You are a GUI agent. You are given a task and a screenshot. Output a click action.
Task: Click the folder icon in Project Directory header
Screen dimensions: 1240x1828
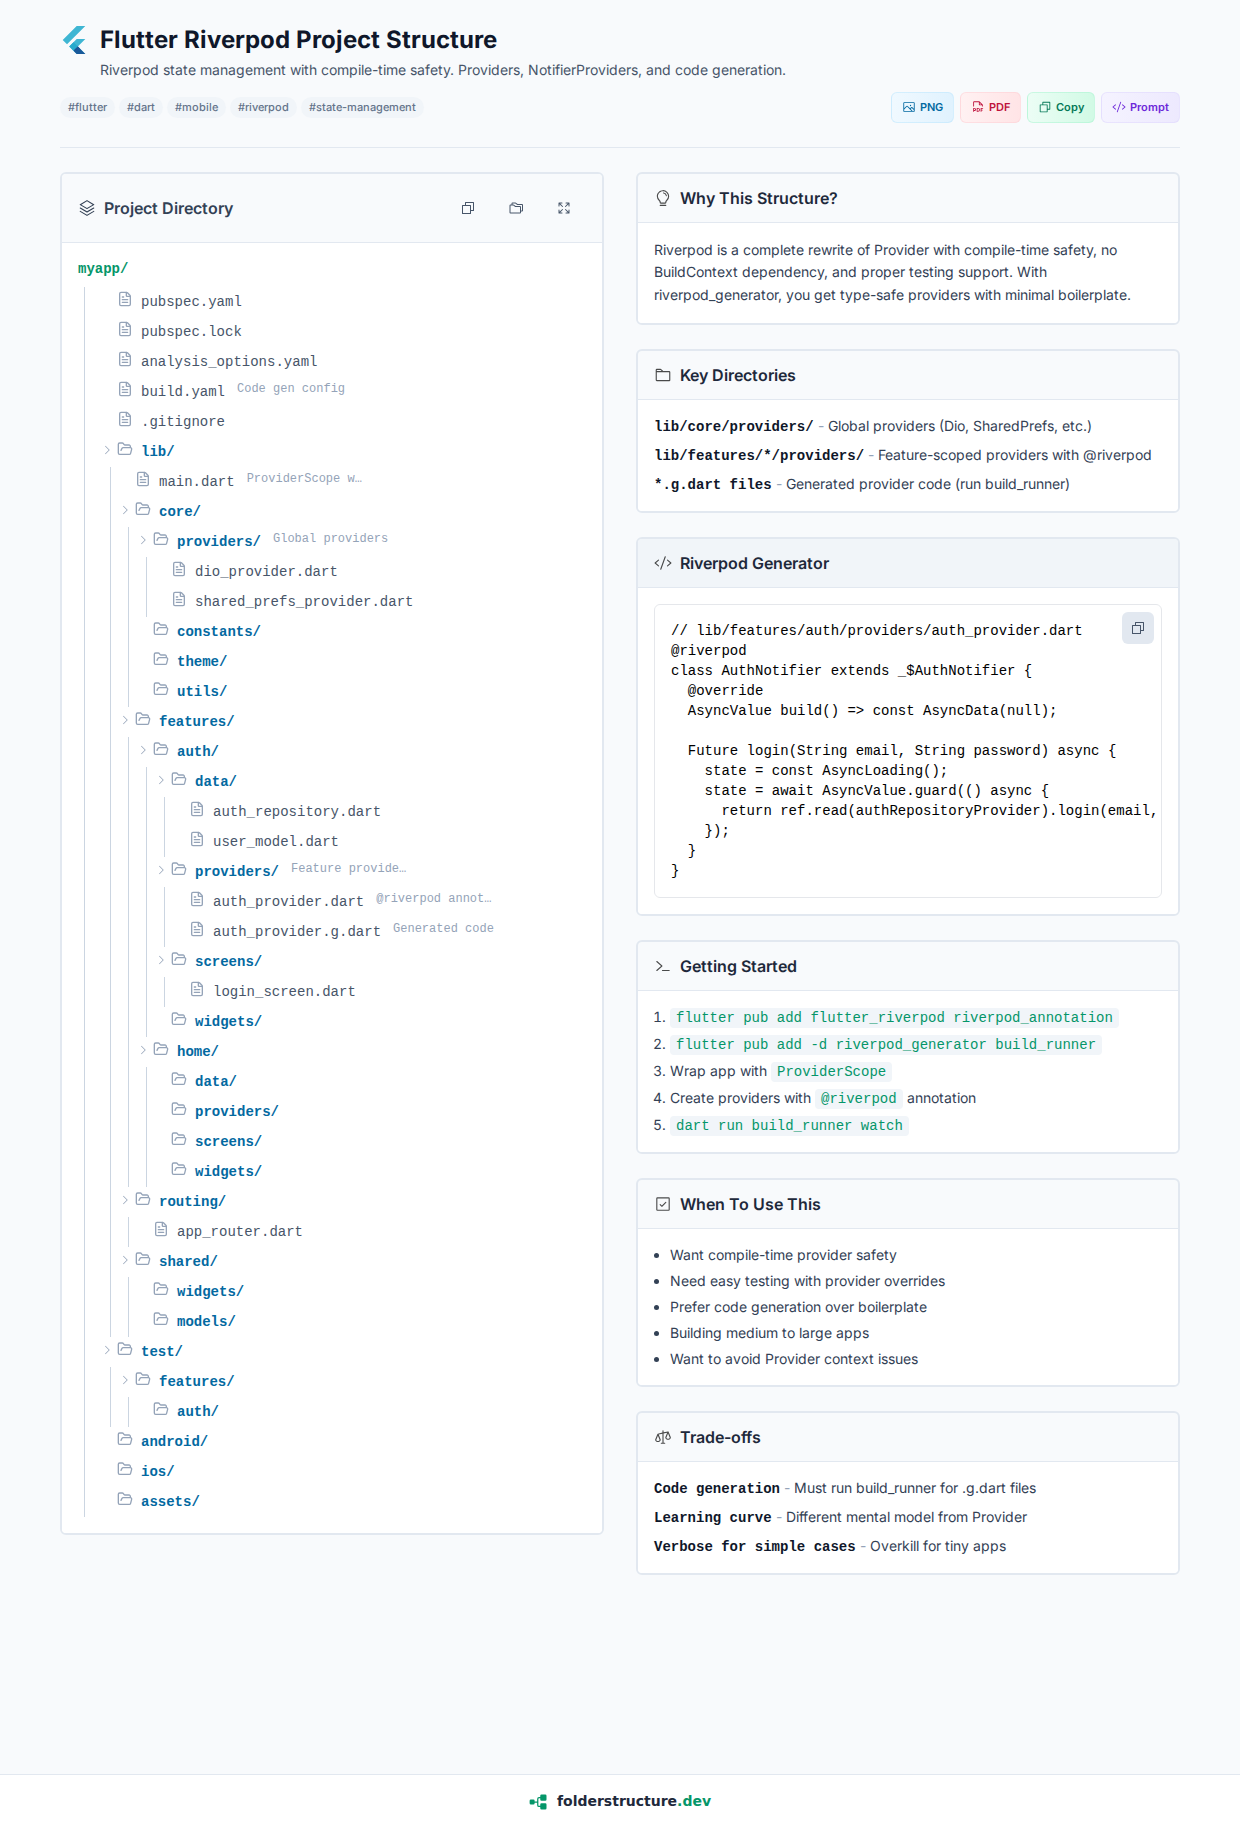tap(516, 208)
